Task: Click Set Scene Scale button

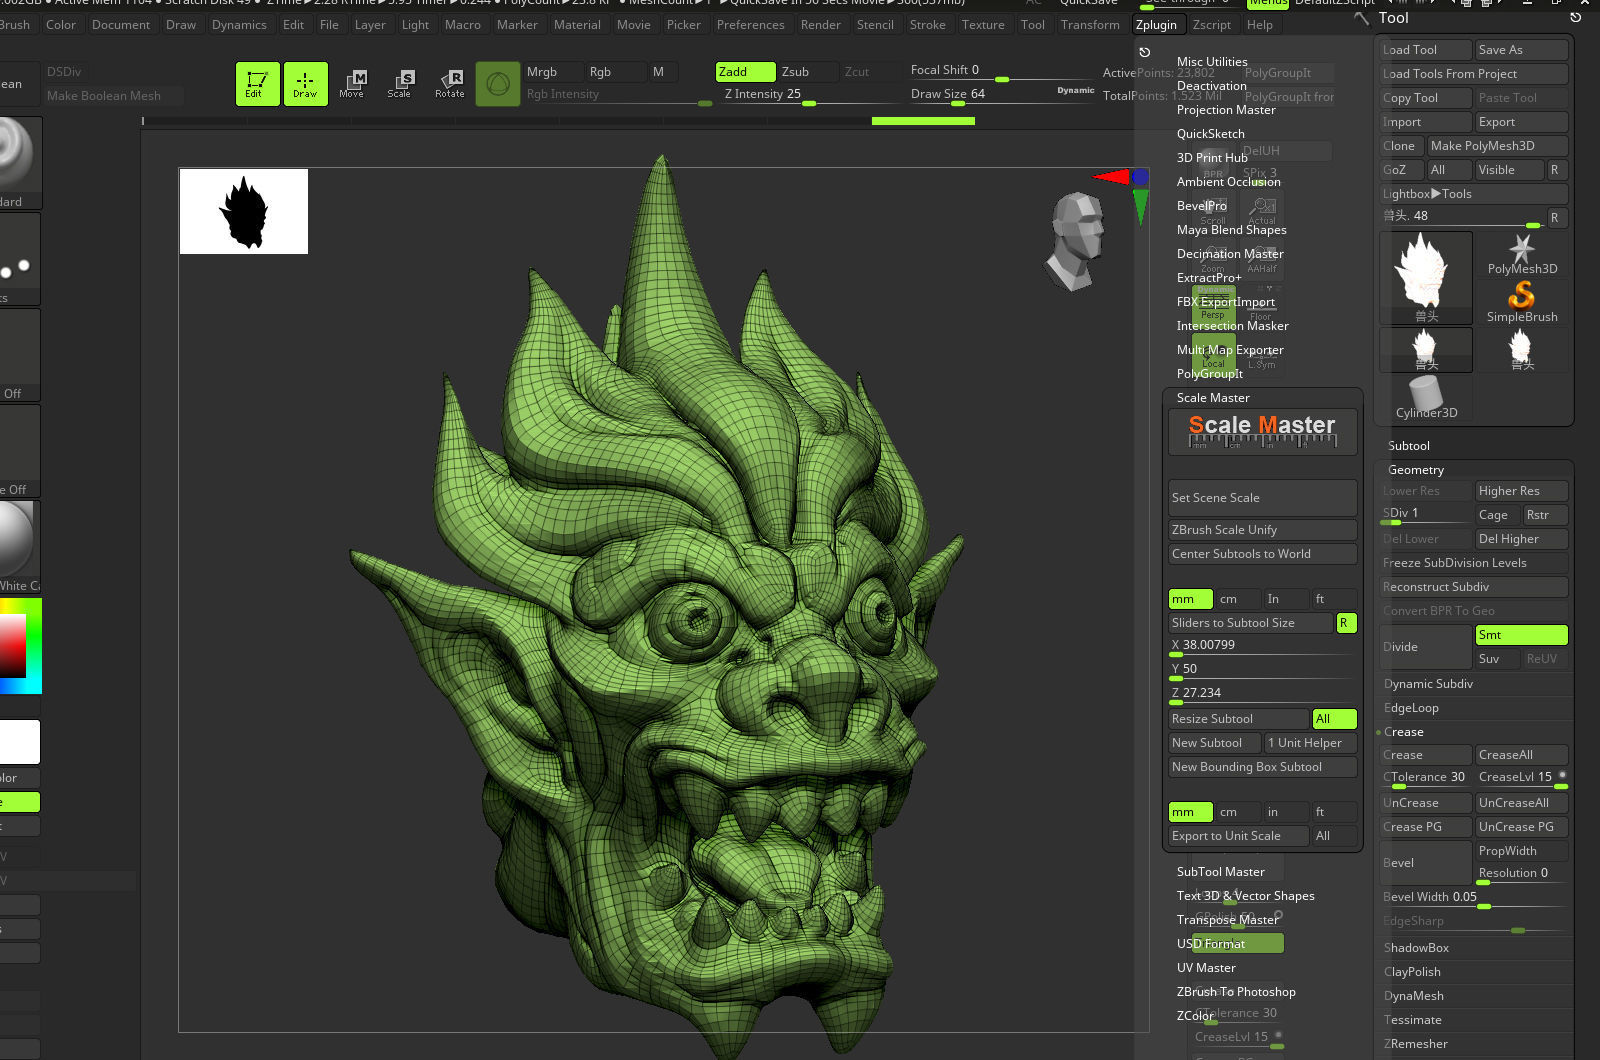Action: 1263,498
